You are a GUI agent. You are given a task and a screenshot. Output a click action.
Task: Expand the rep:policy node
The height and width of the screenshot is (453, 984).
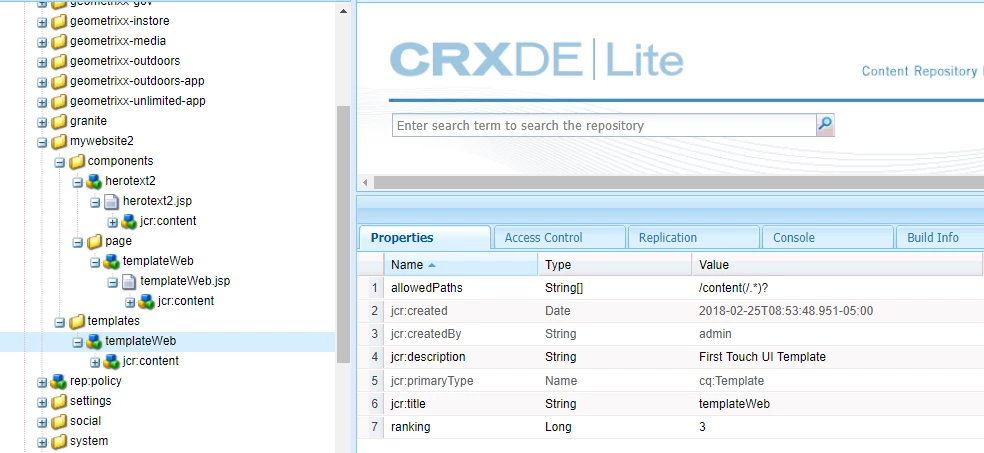click(42, 381)
